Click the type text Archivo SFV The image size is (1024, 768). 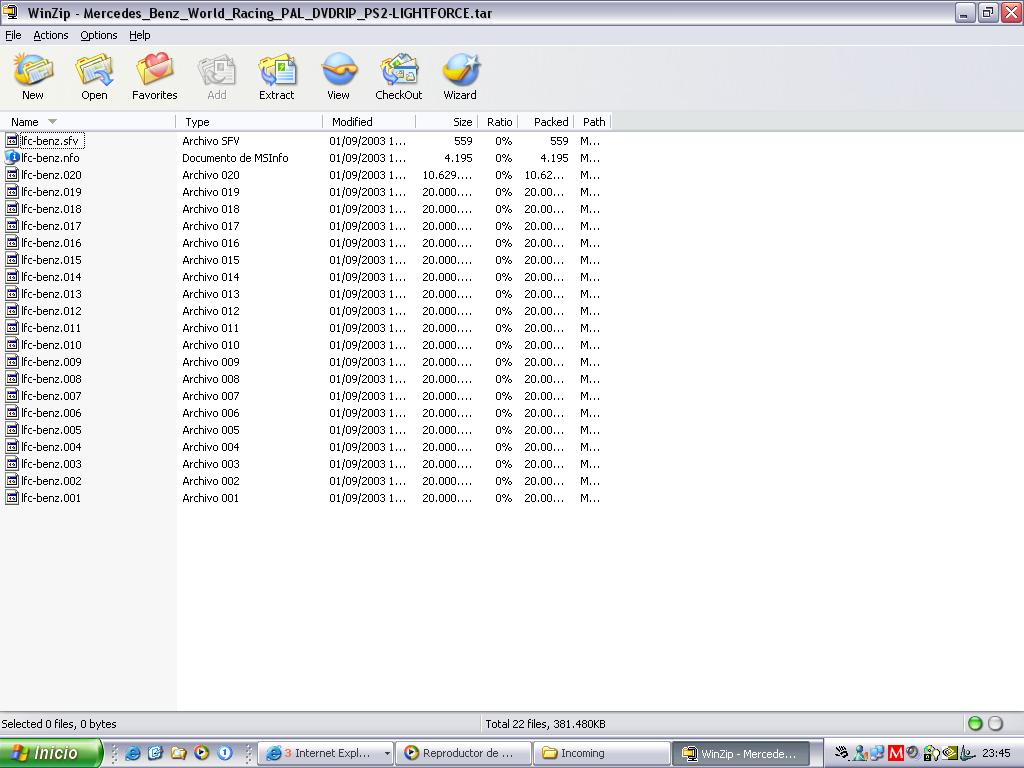pyautogui.click(x=211, y=141)
